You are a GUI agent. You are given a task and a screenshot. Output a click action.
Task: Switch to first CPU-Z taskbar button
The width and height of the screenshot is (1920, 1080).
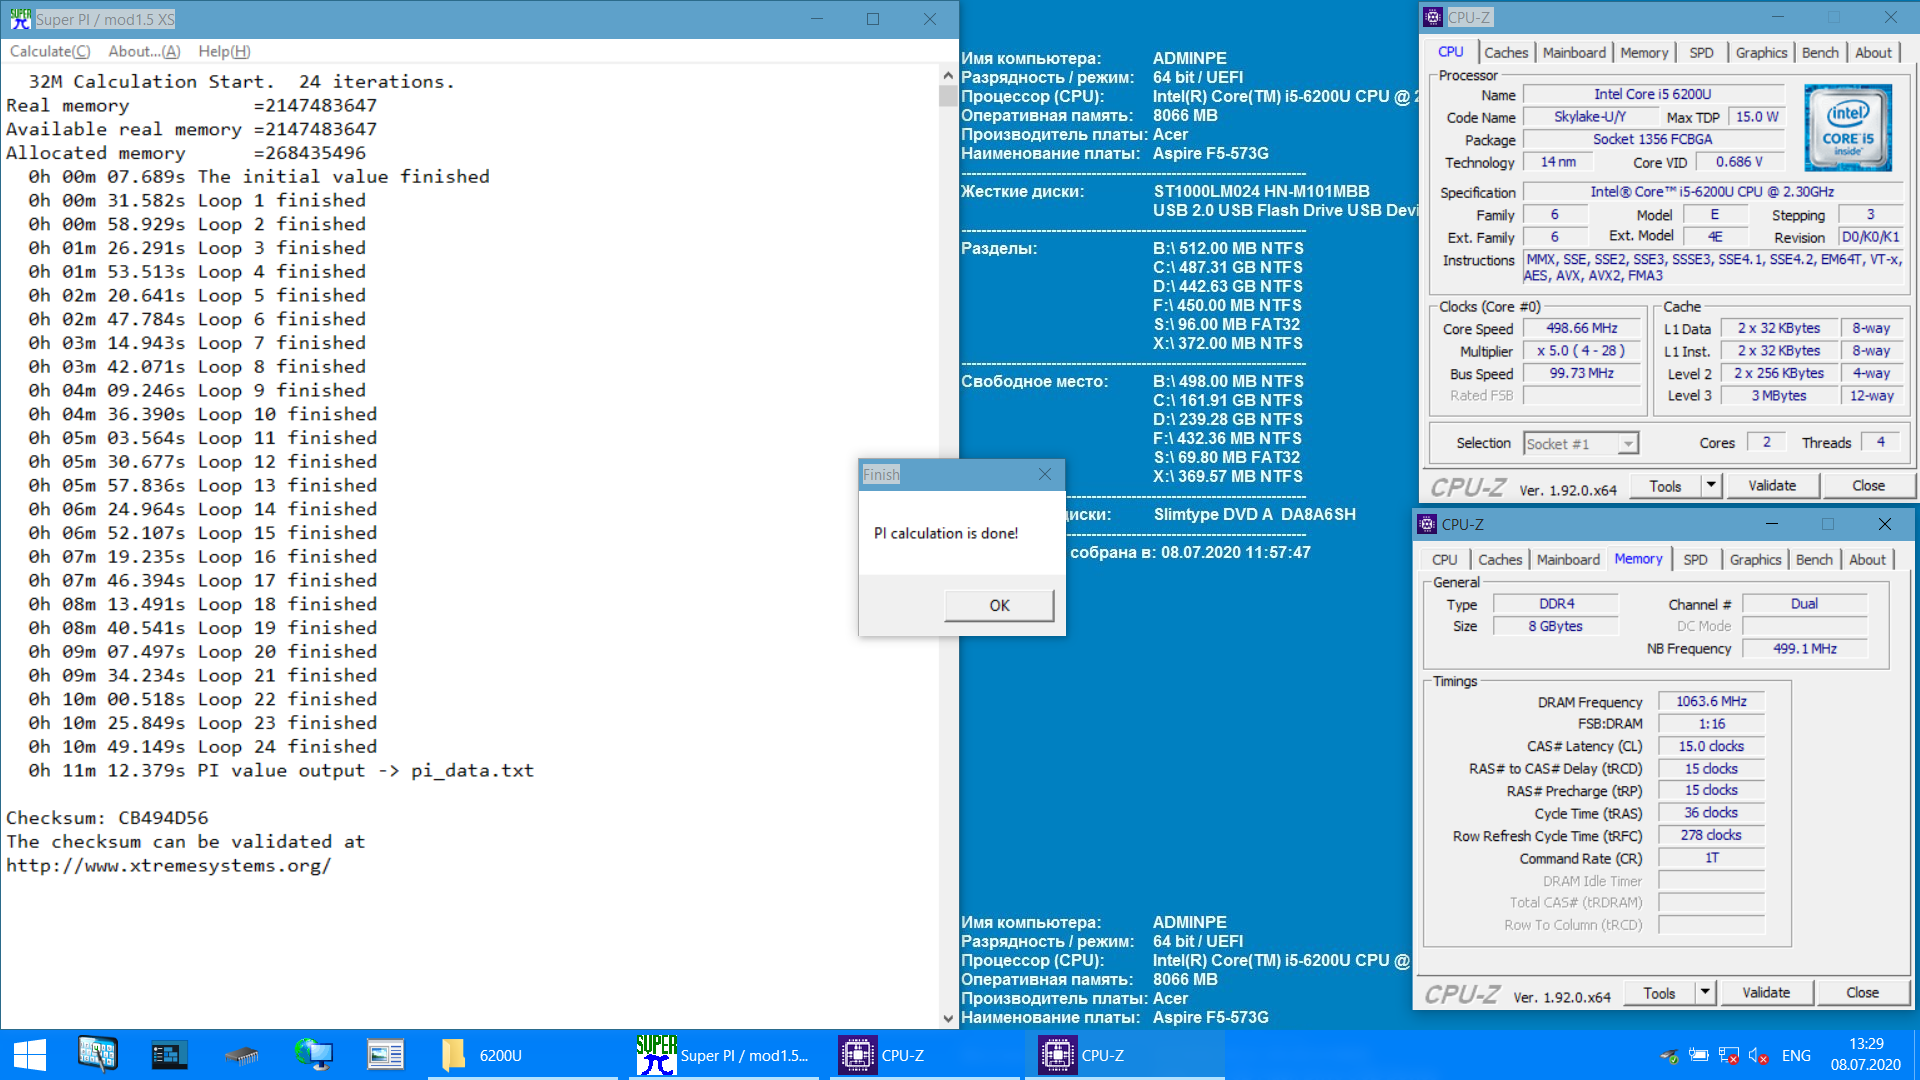pyautogui.click(x=925, y=1055)
